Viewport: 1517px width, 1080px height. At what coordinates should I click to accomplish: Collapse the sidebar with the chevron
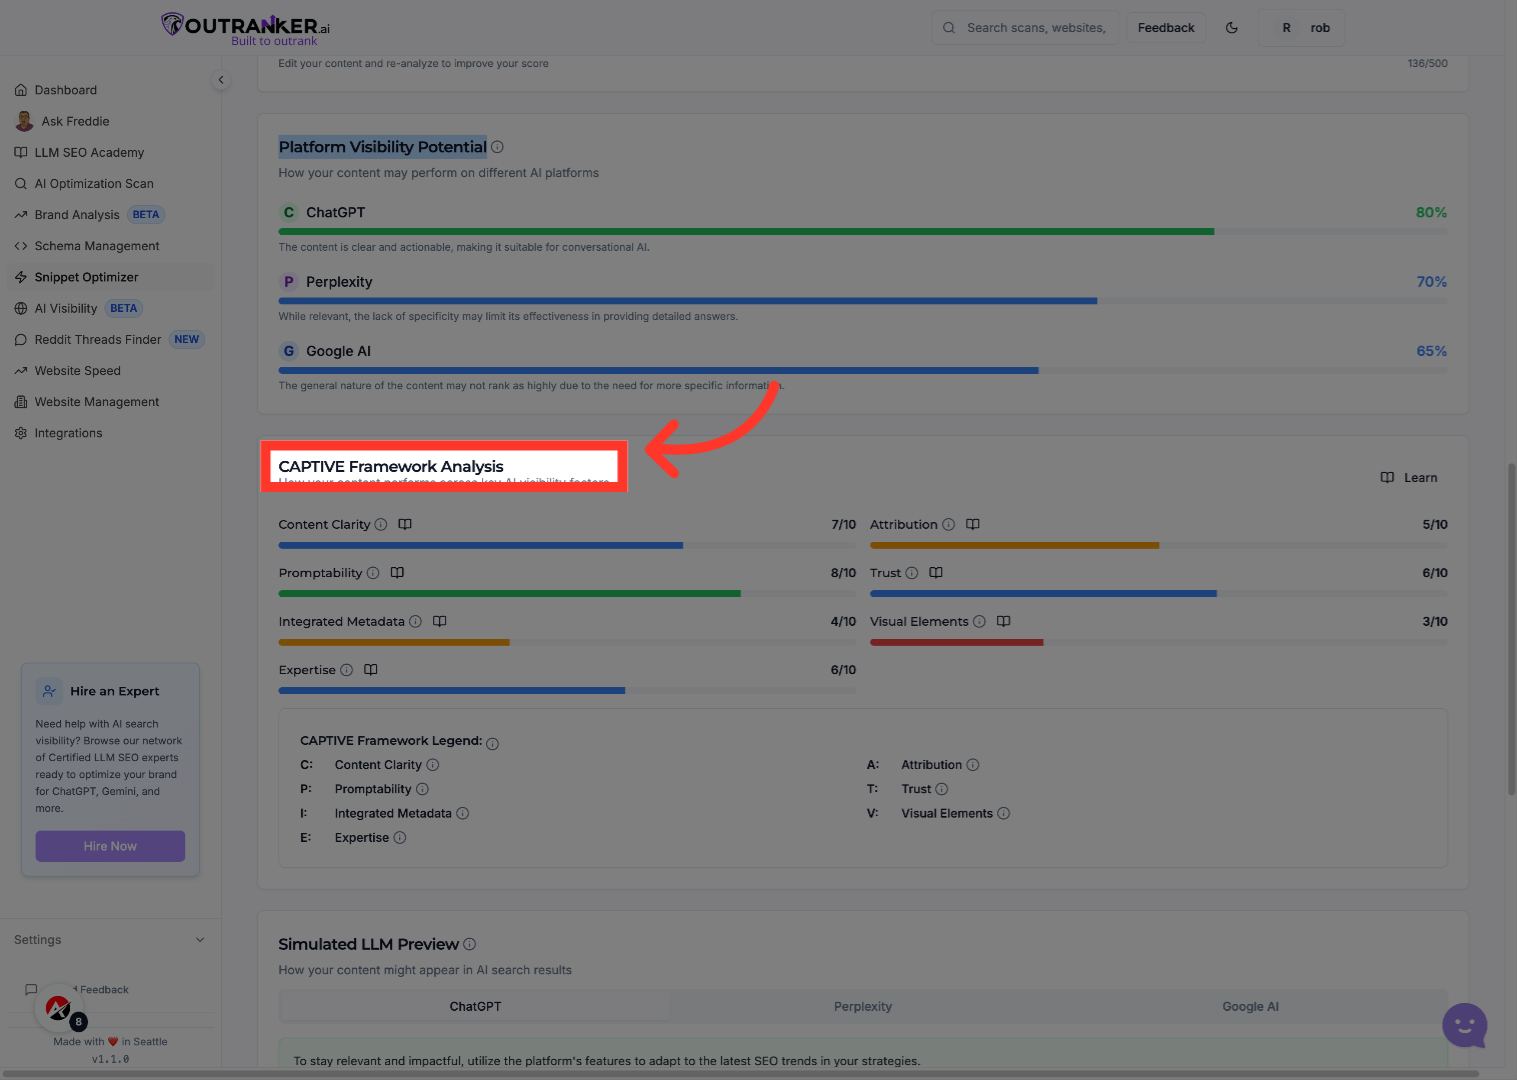click(221, 79)
